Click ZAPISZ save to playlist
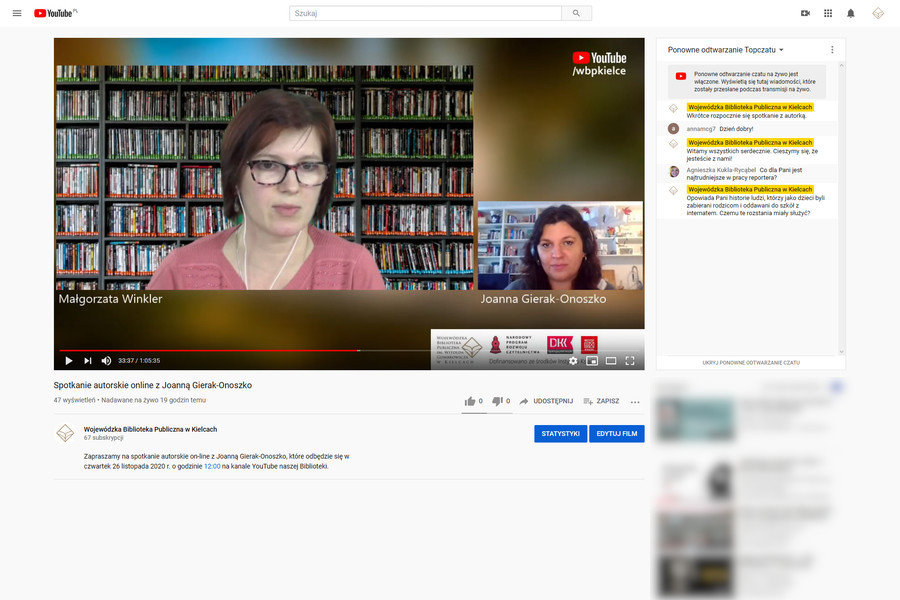The height and width of the screenshot is (600, 900). click(x=602, y=401)
